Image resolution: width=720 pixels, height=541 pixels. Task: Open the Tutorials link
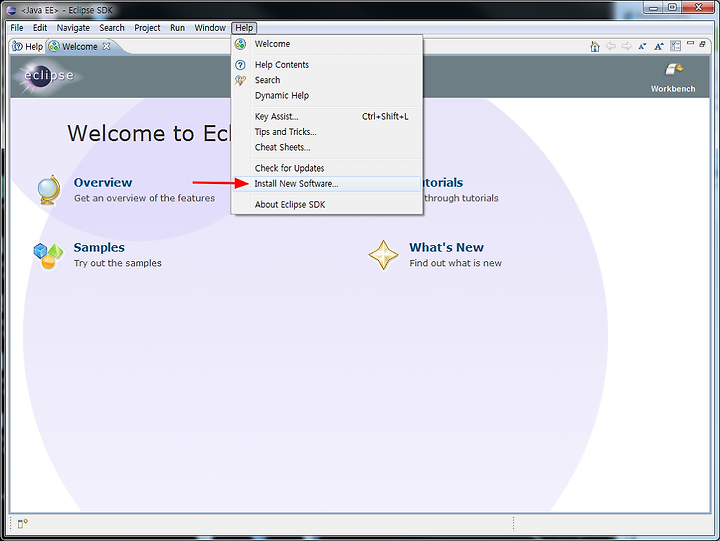point(443,183)
